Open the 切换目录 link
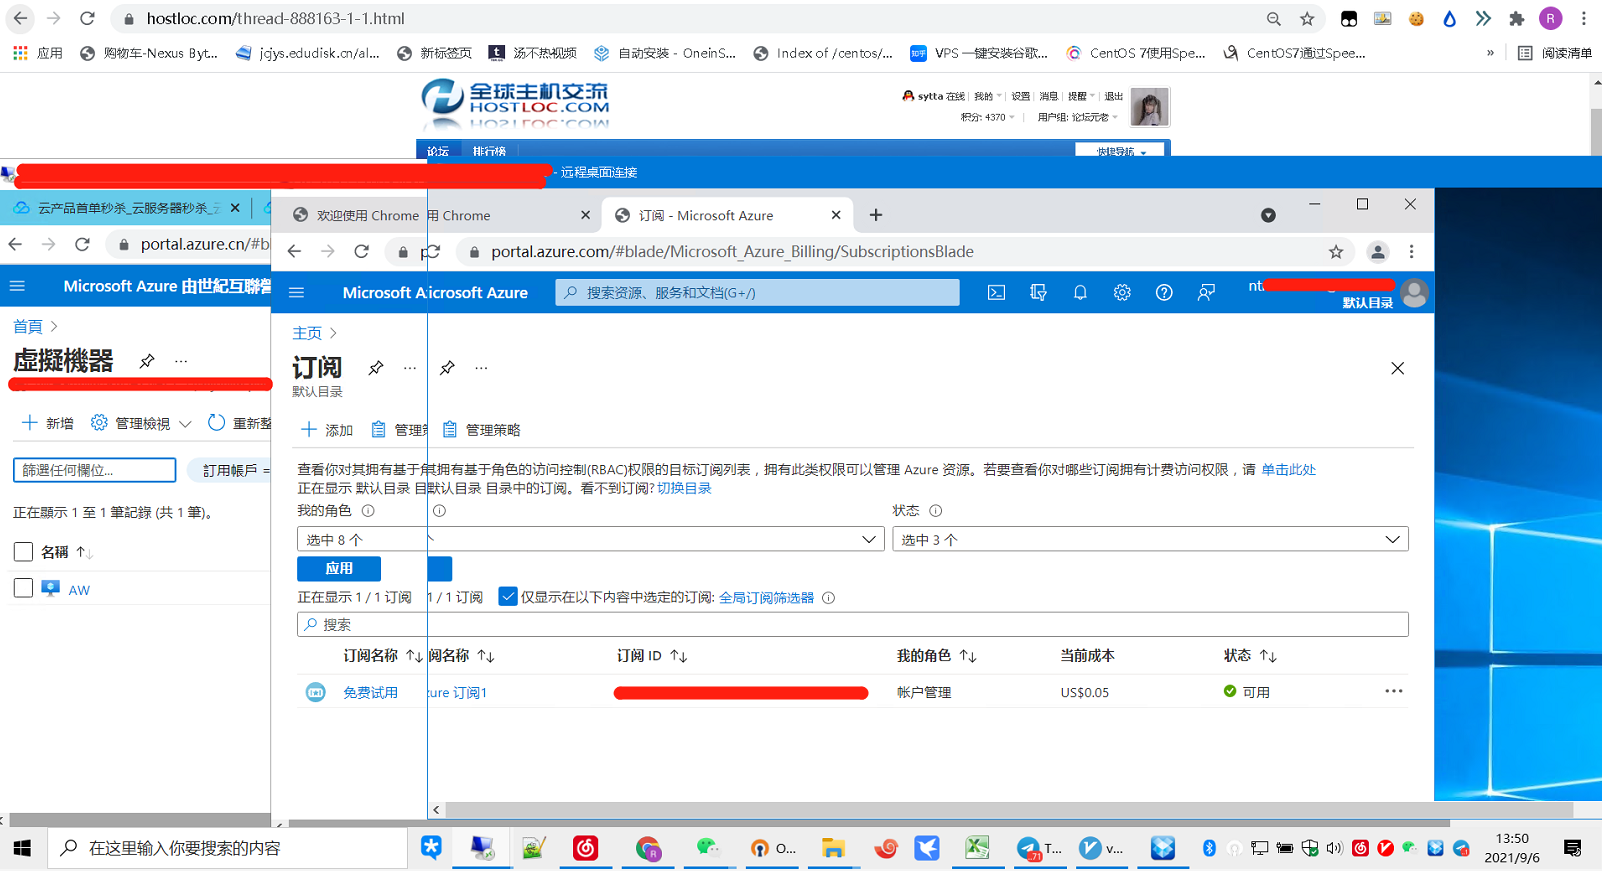The image size is (1602, 871). (684, 488)
